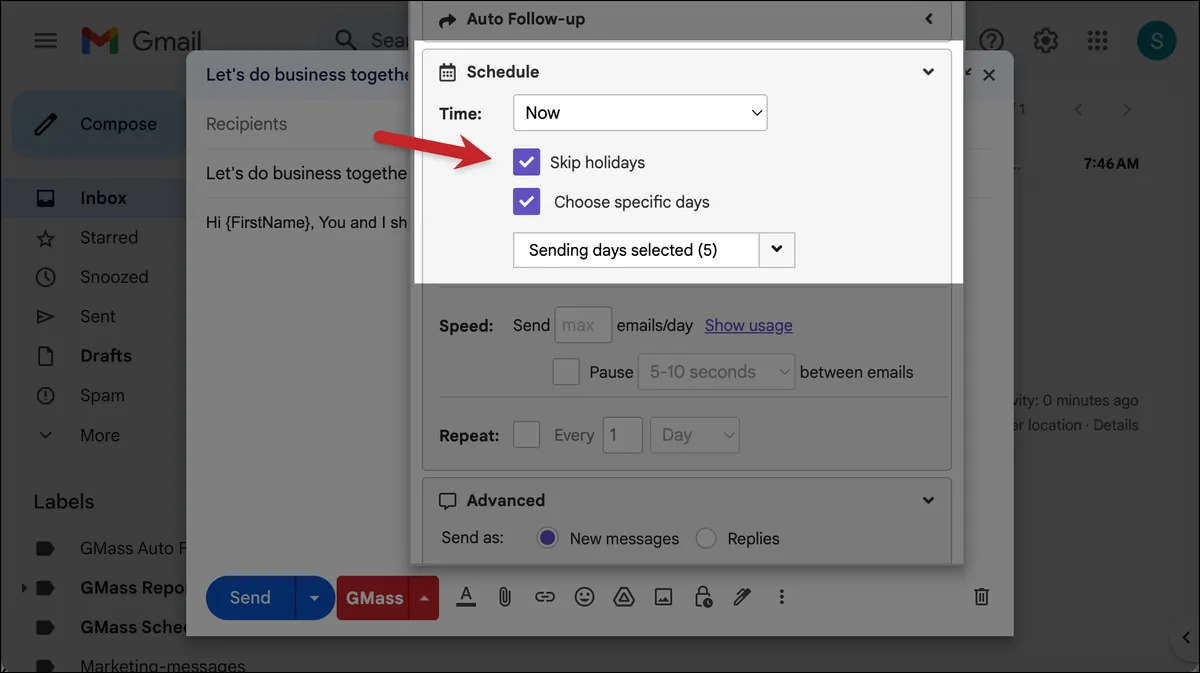Click the Sending days selected (5) box
Screen dimensions: 1200x673
636,250
